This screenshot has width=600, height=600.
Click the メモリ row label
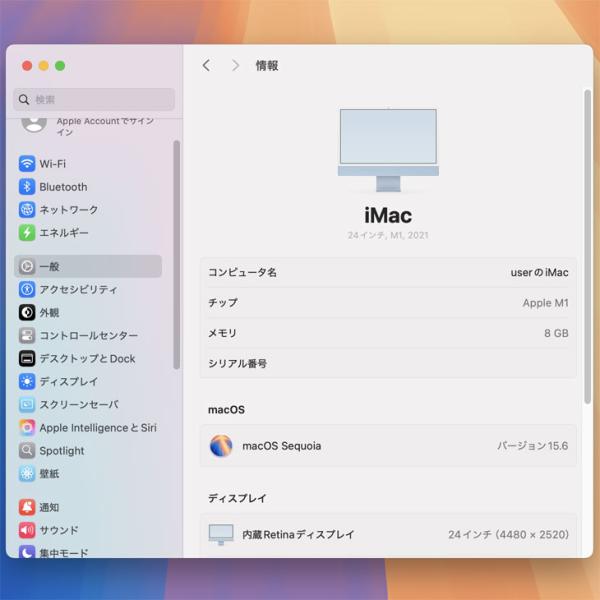[222, 333]
